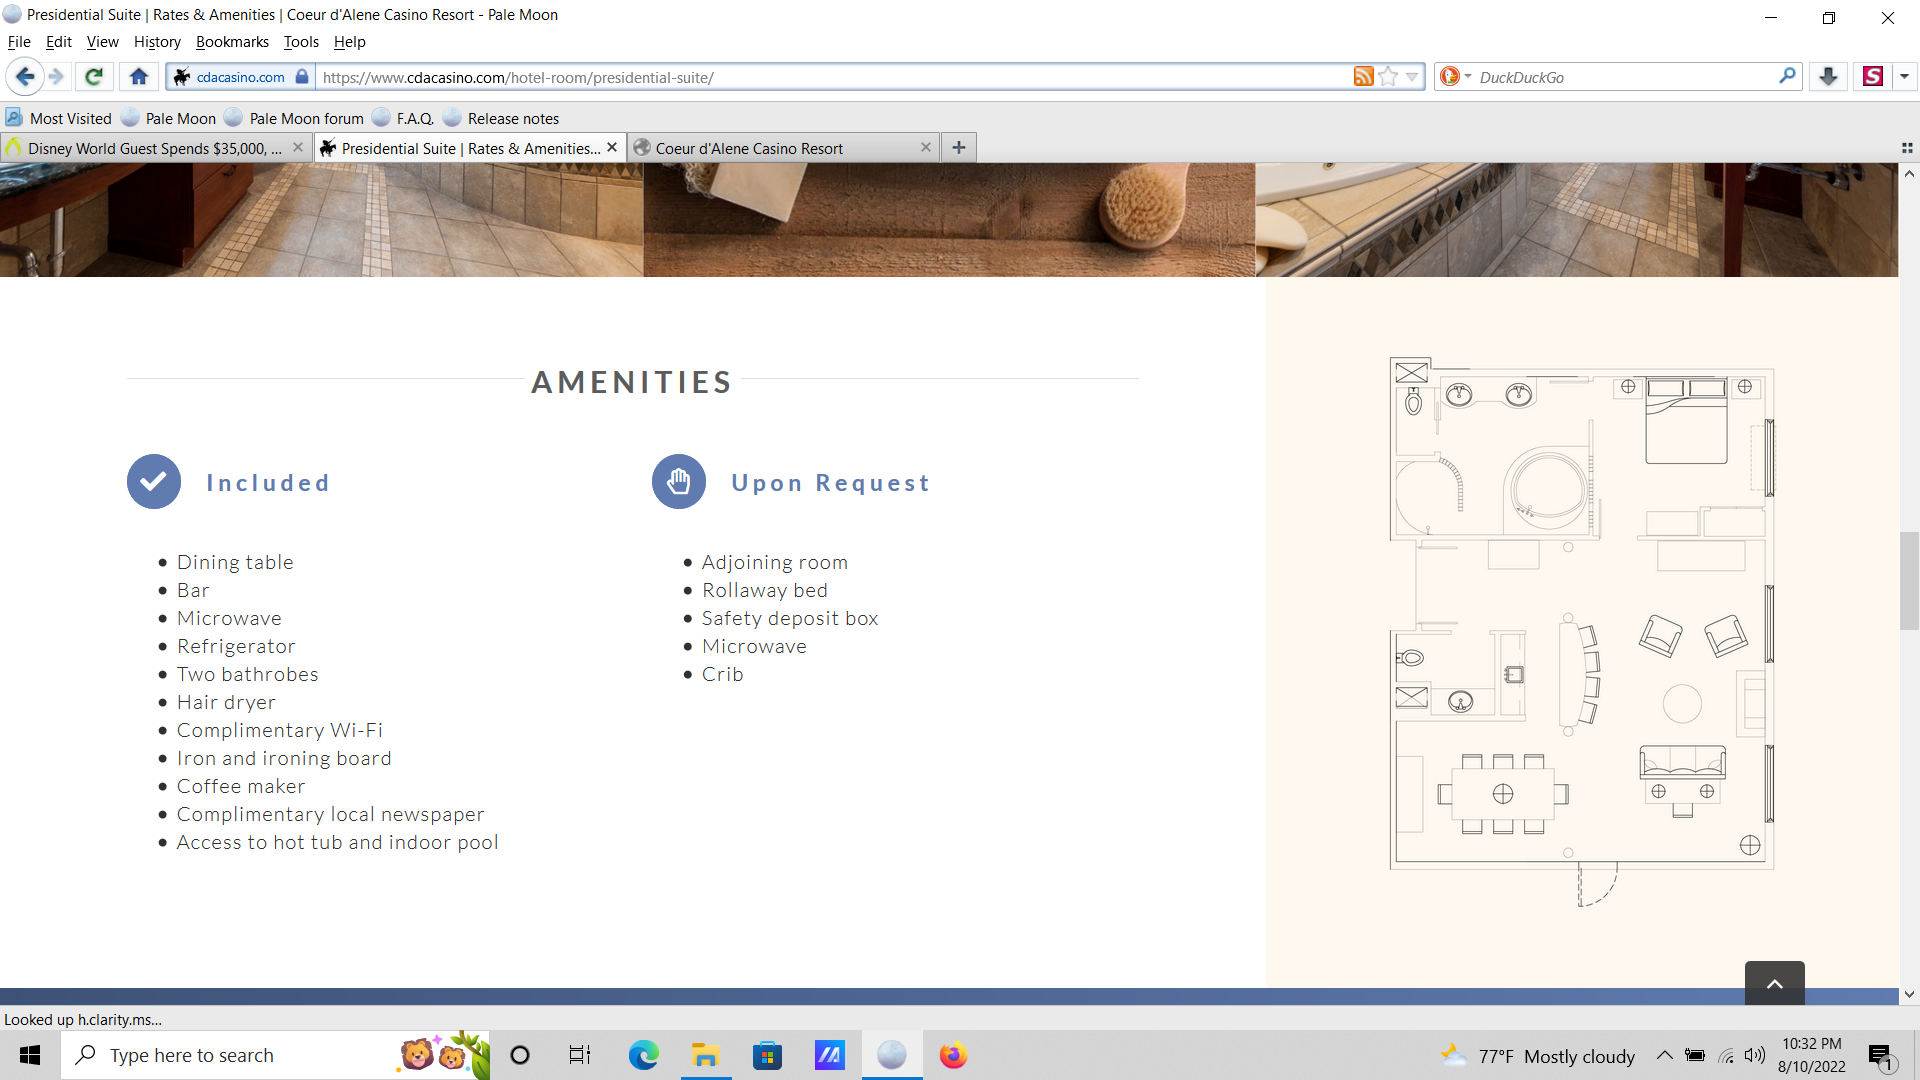Click the battery tray icon
Viewport: 1920px width, 1080px height.
point(1695,1055)
